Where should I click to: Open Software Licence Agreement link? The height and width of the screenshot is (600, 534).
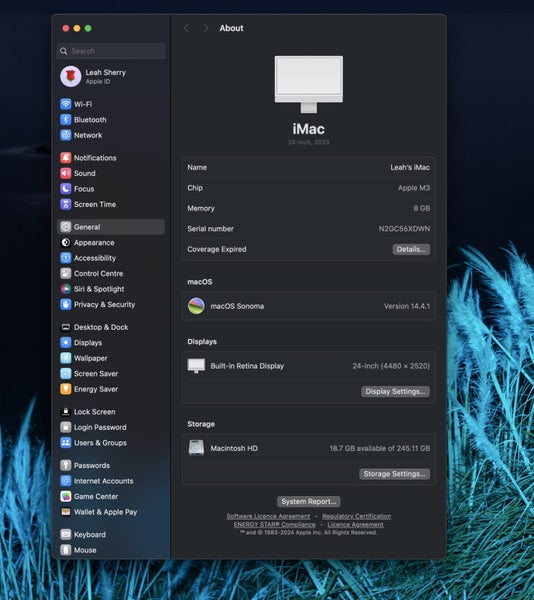(268, 516)
